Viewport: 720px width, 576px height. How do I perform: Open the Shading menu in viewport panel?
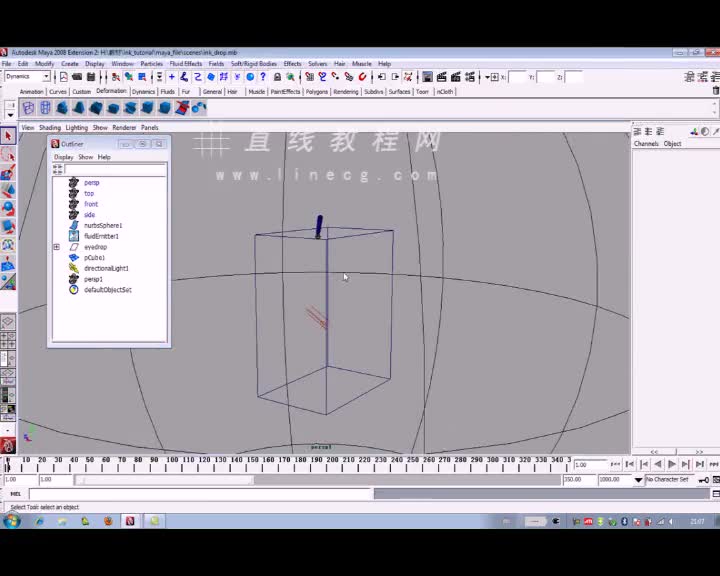tap(49, 128)
